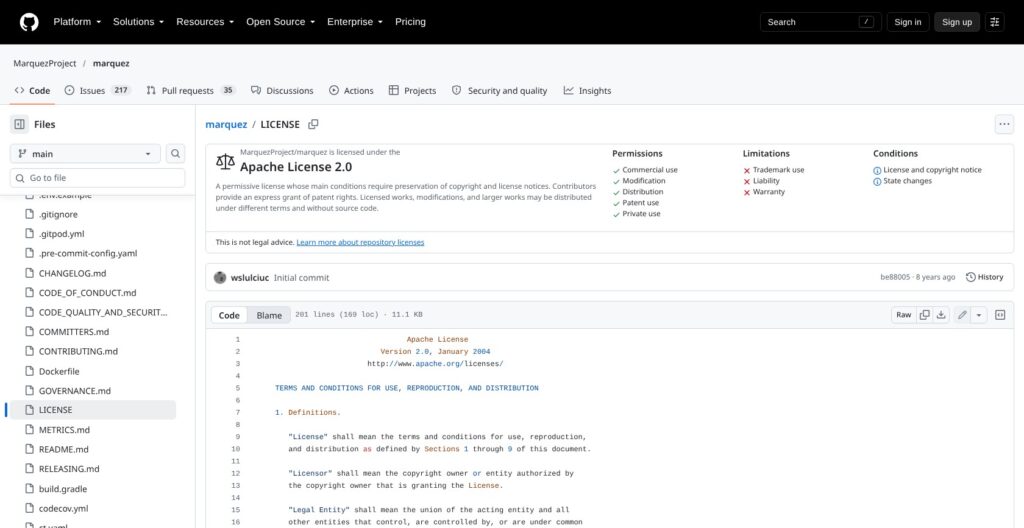Copy file path icon next to LICENSE
Image resolution: width=1024 pixels, height=528 pixels.
[x=313, y=124]
